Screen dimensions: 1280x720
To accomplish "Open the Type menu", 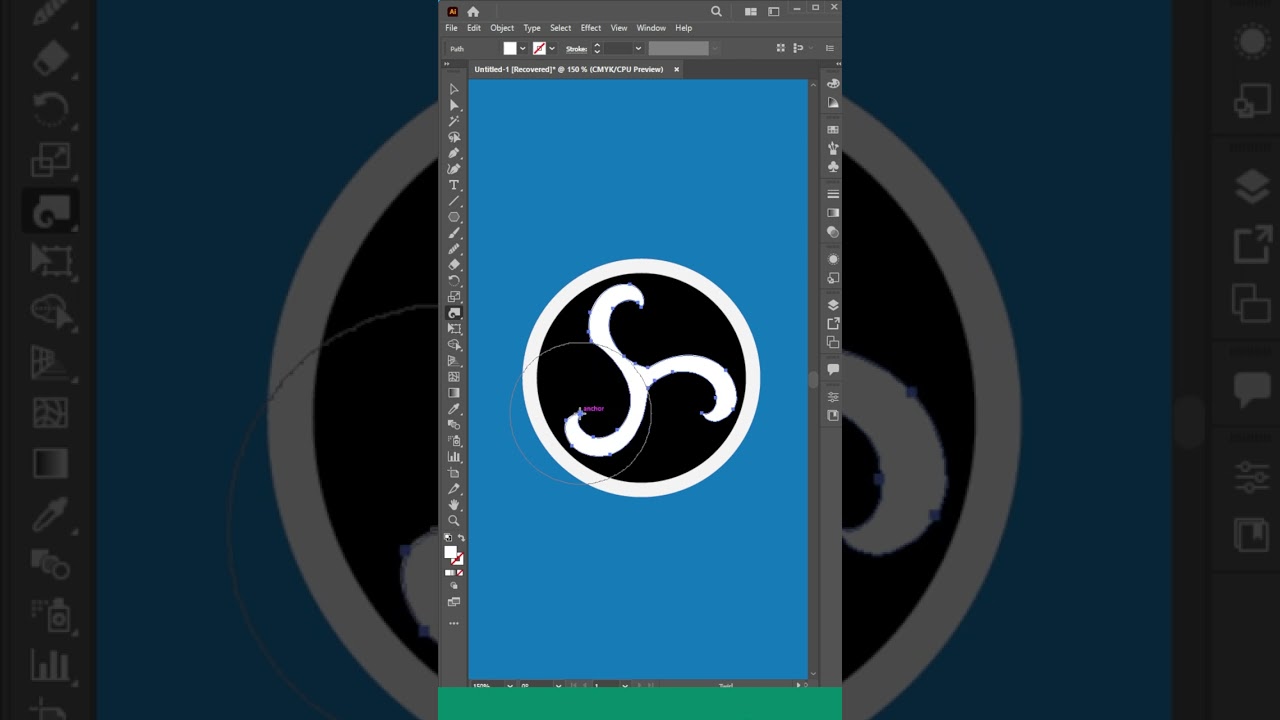I will 532,28.
